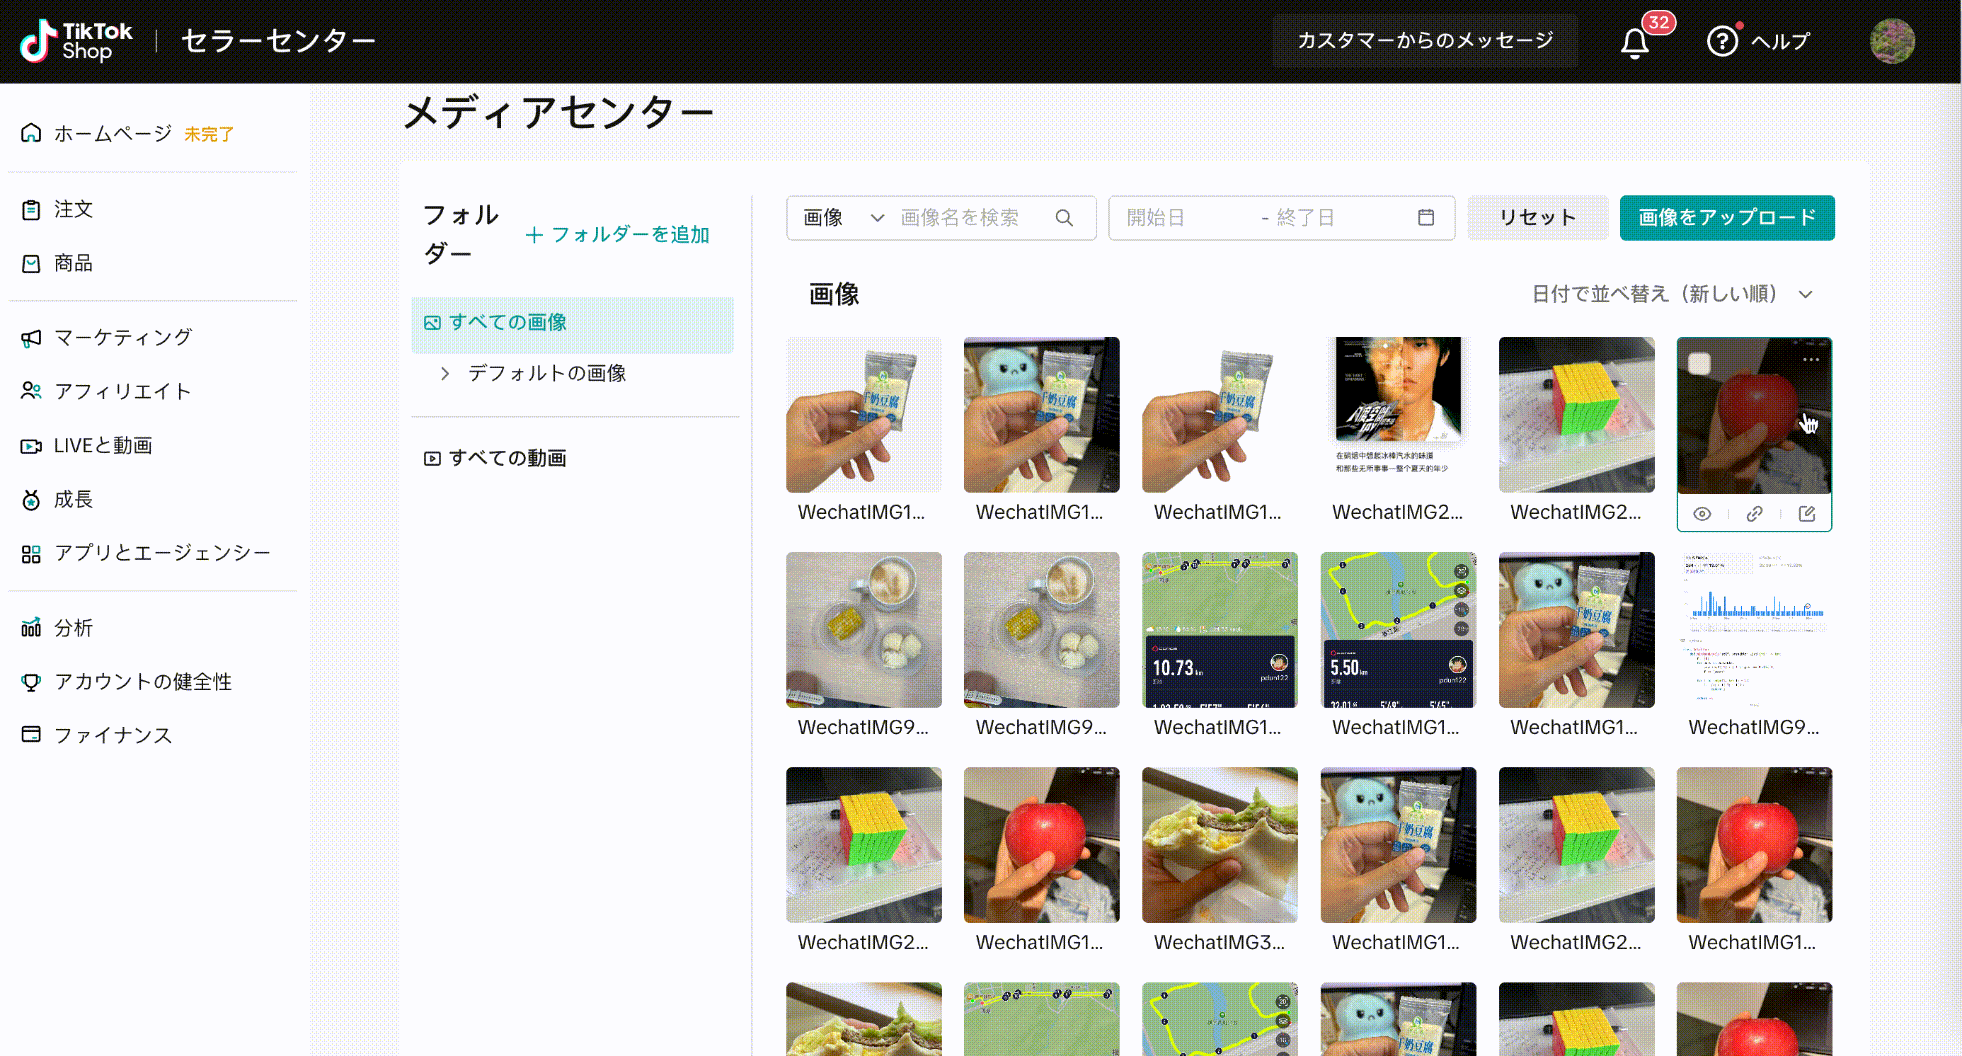
Task: Focus the 画像名を検索 search field
Action: click(x=960, y=218)
